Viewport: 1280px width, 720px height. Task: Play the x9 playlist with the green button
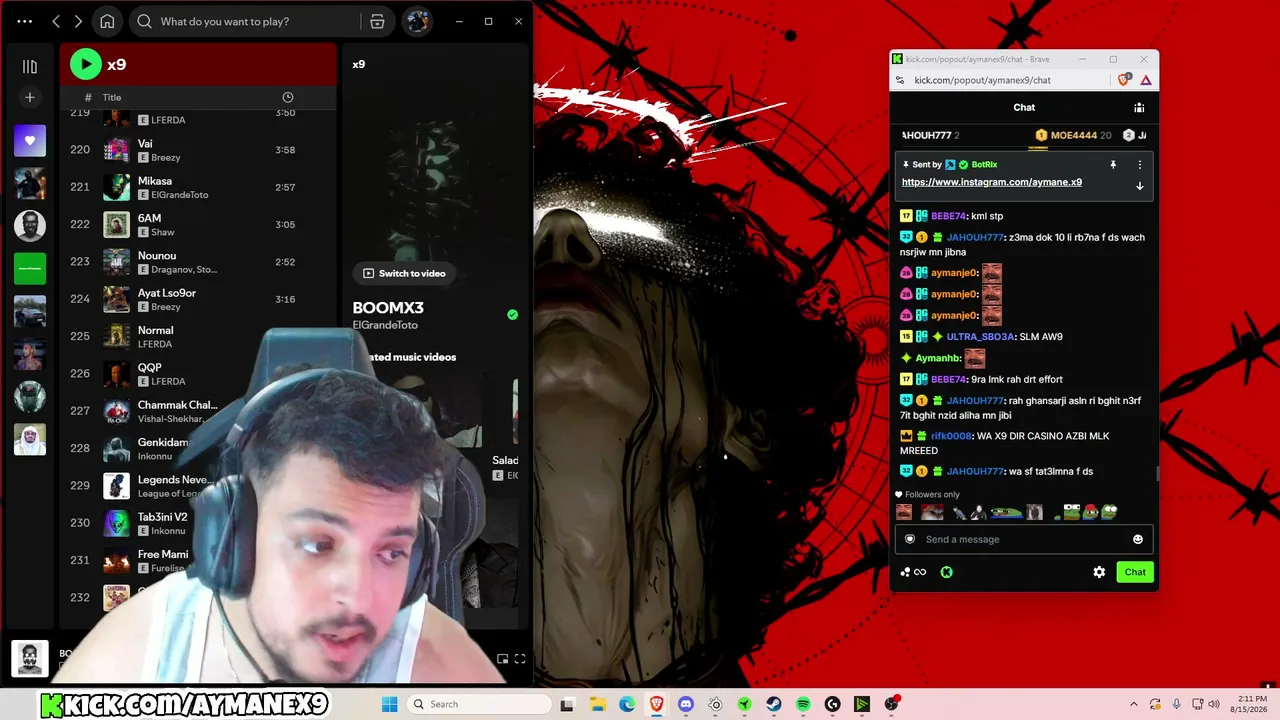tap(86, 64)
